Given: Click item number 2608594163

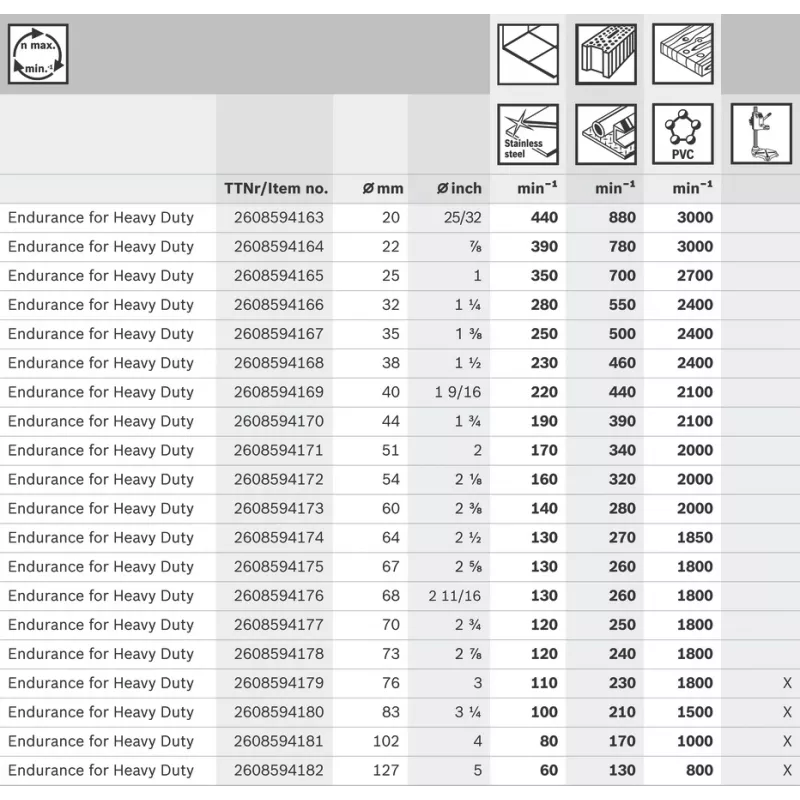Looking at the screenshot, I should (279, 217).
